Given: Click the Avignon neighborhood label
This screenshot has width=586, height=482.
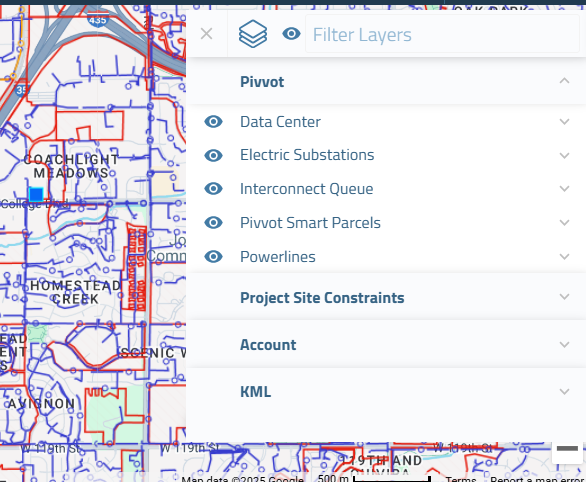Looking at the screenshot, I should [41, 404].
